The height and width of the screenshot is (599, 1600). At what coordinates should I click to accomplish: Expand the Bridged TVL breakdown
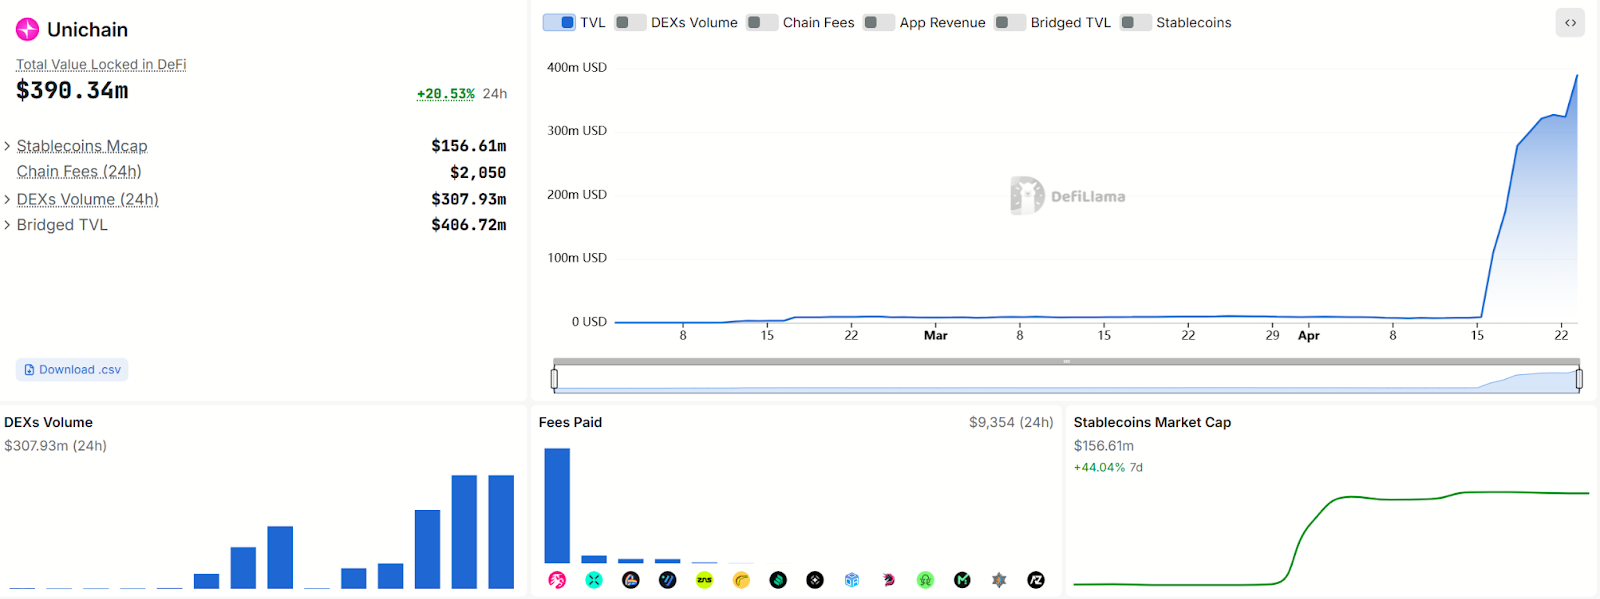tap(8, 225)
